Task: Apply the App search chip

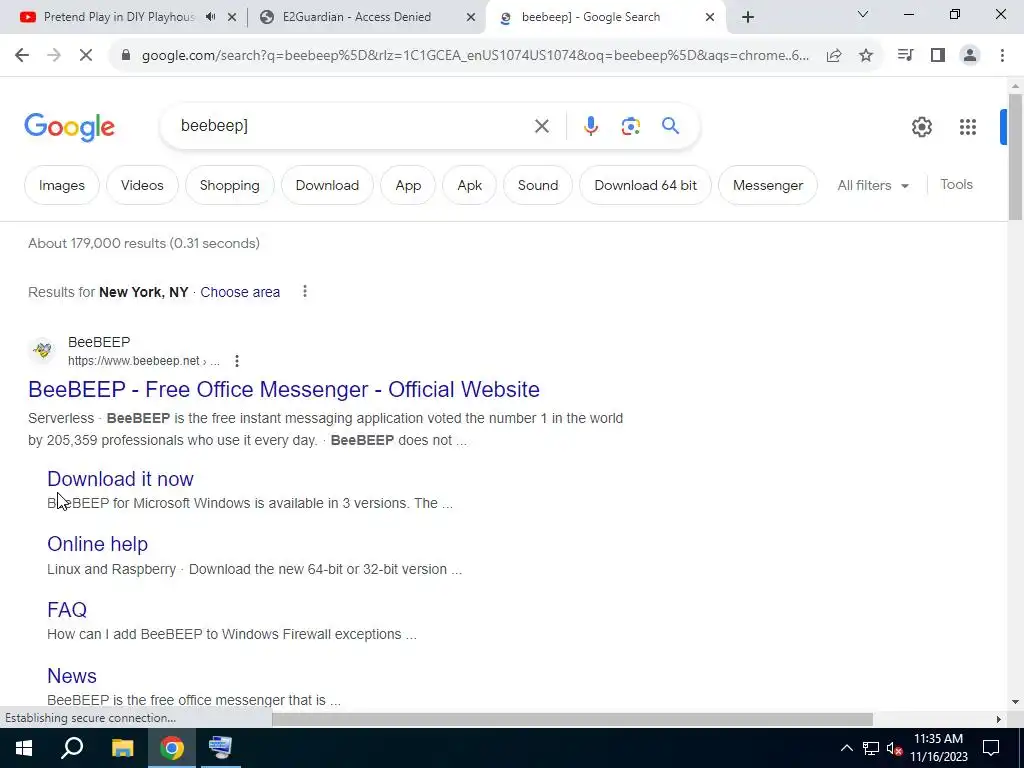Action: 408,185
